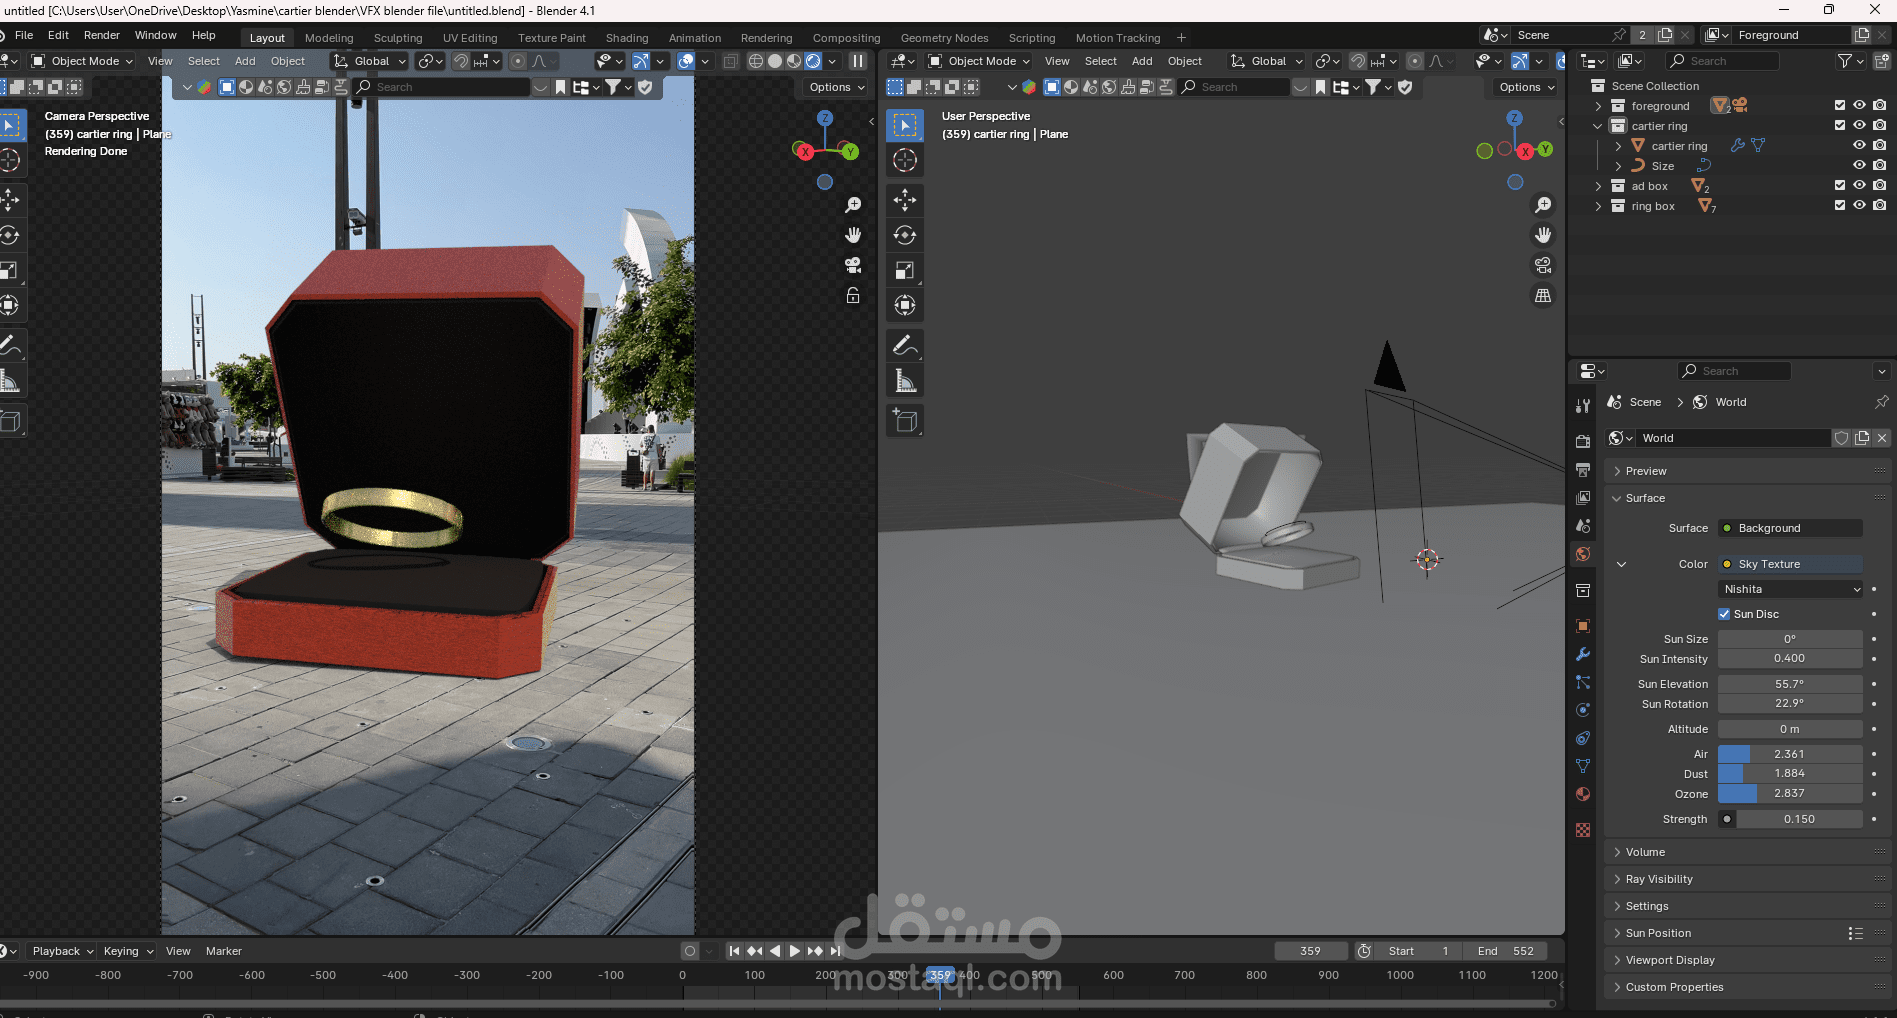Play the animation forward
Viewport: 1897px width, 1018px height.
tap(795, 951)
